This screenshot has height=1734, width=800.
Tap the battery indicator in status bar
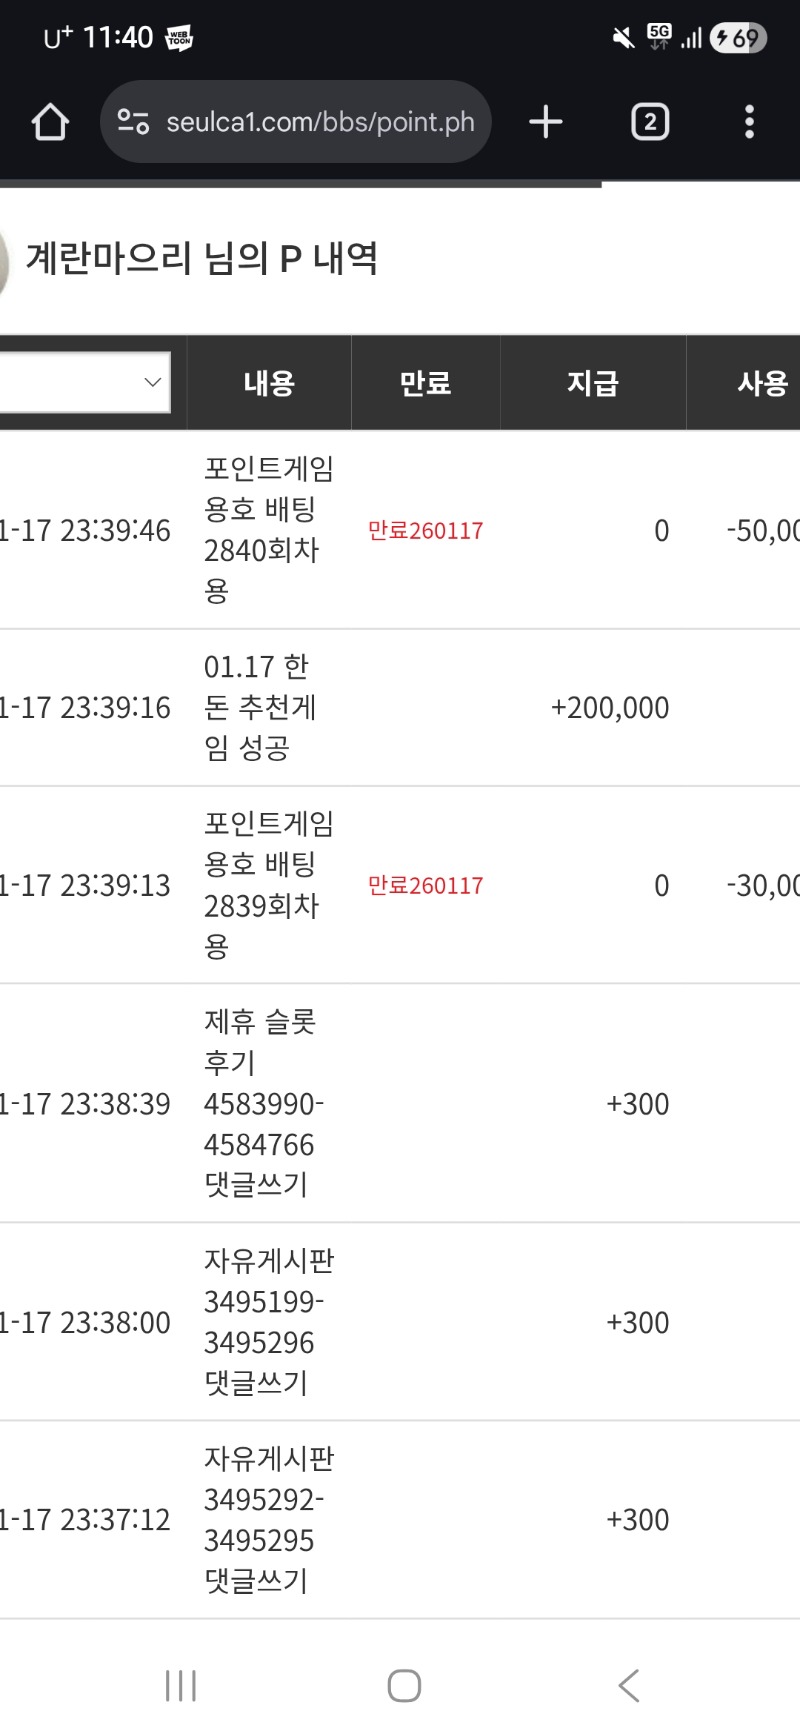738,38
